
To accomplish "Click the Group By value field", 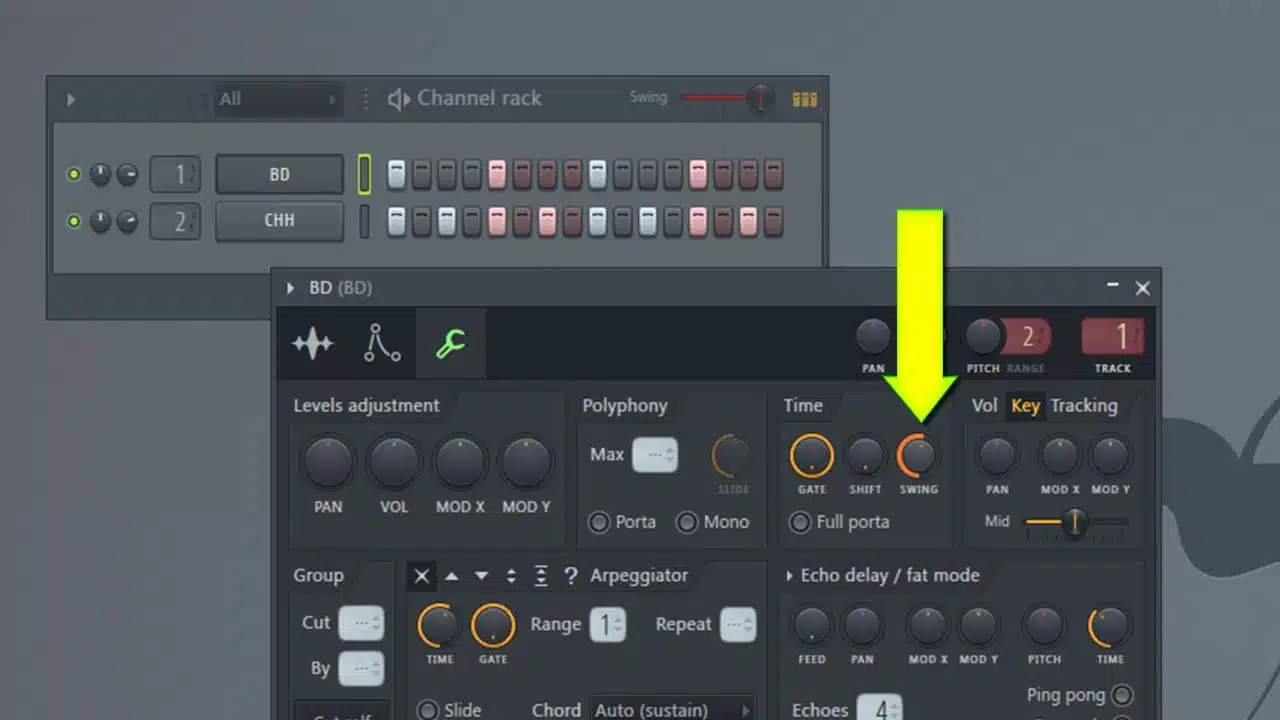I will (x=361, y=668).
